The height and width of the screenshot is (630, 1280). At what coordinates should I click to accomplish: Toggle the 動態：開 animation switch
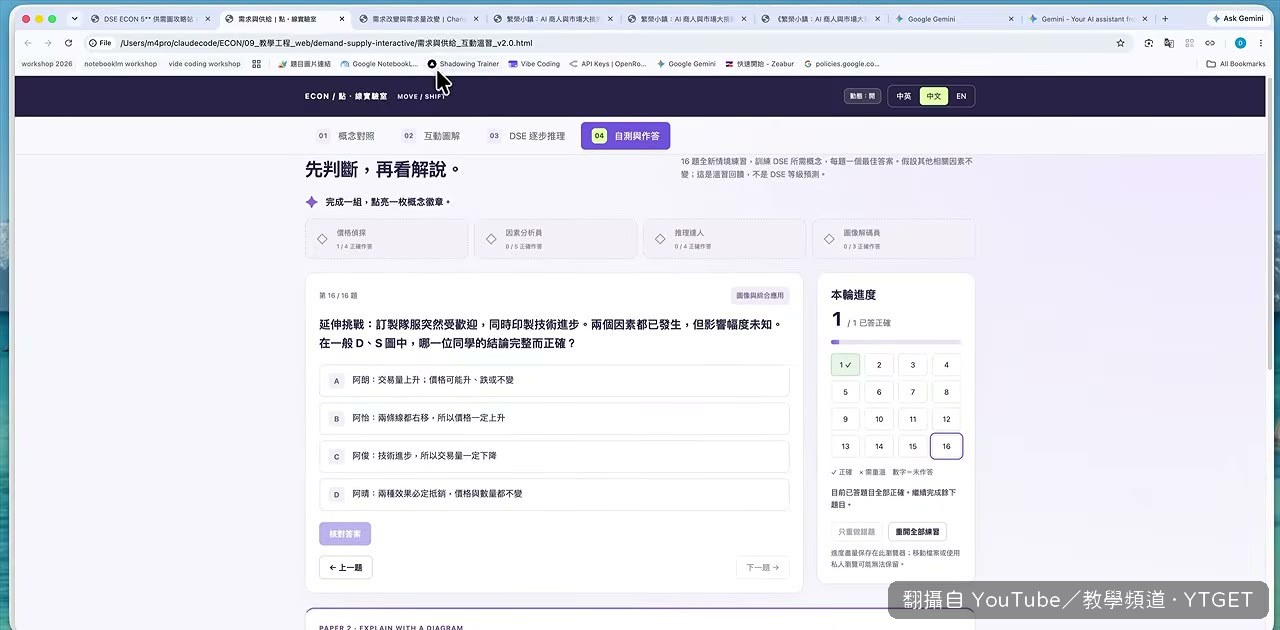pos(862,96)
